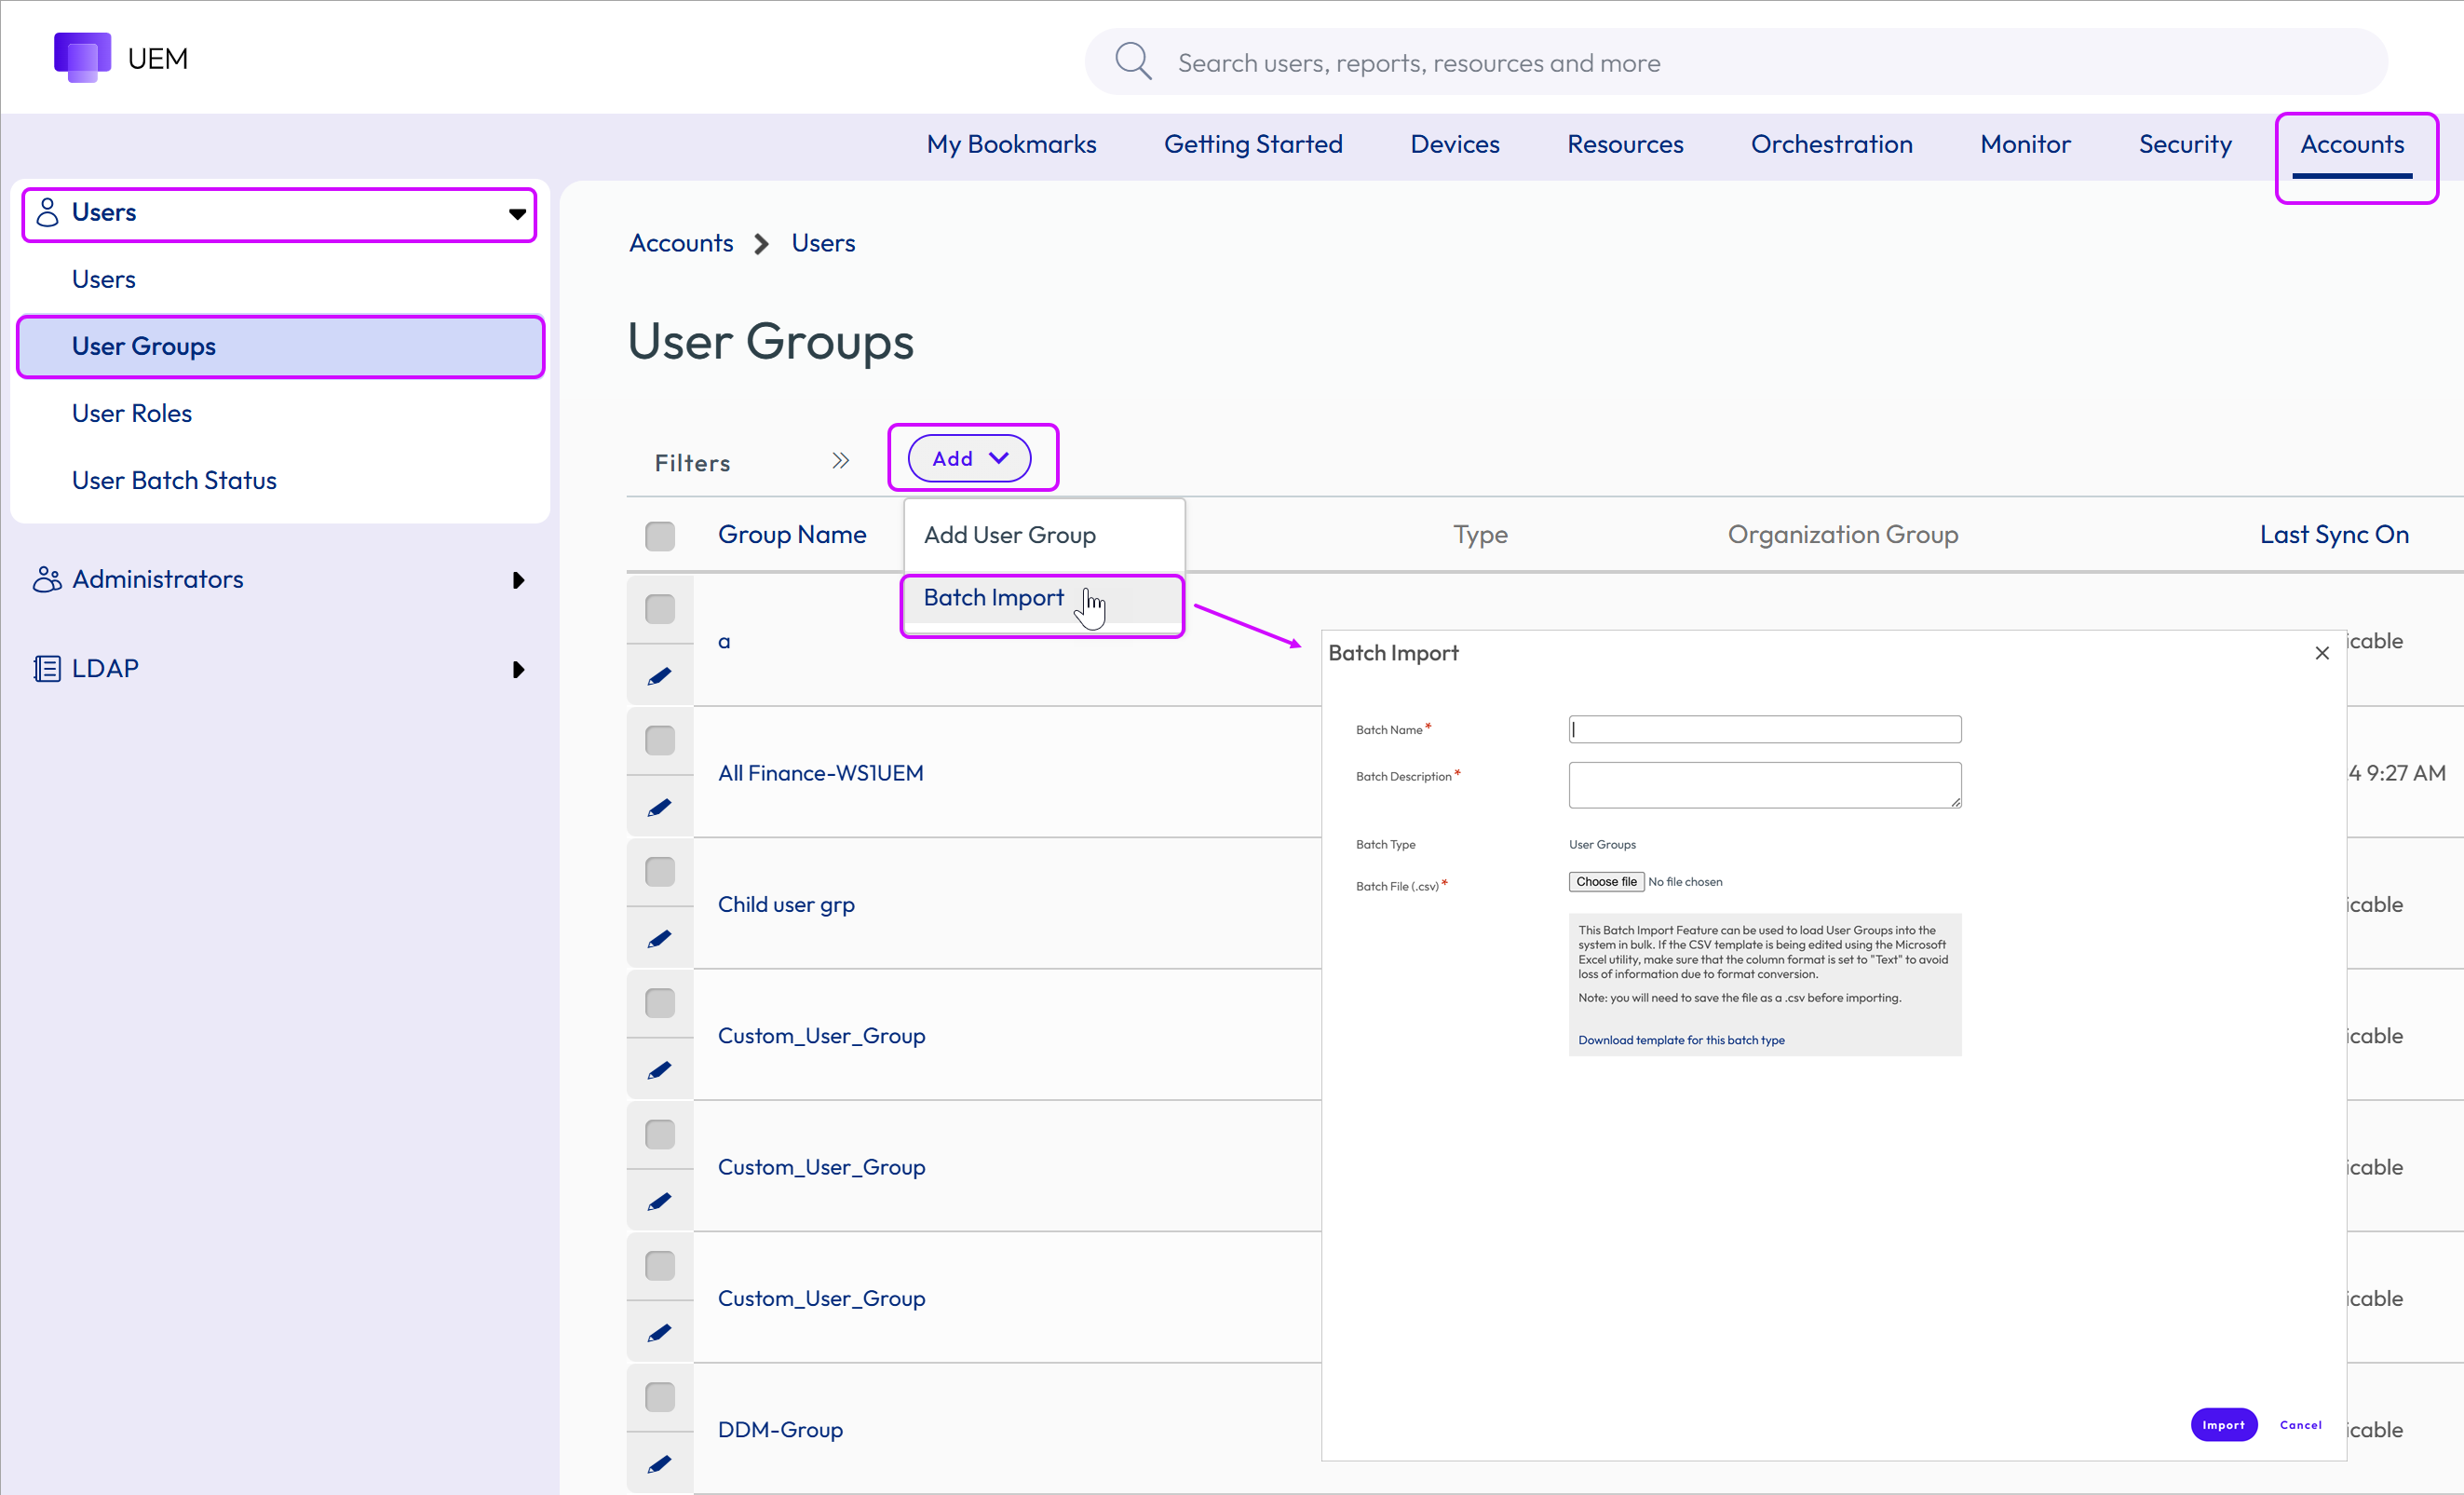Click the Administrators people icon
This screenshot has height=1495, width=2464.
pyautogui.click(x=47, y=579)
